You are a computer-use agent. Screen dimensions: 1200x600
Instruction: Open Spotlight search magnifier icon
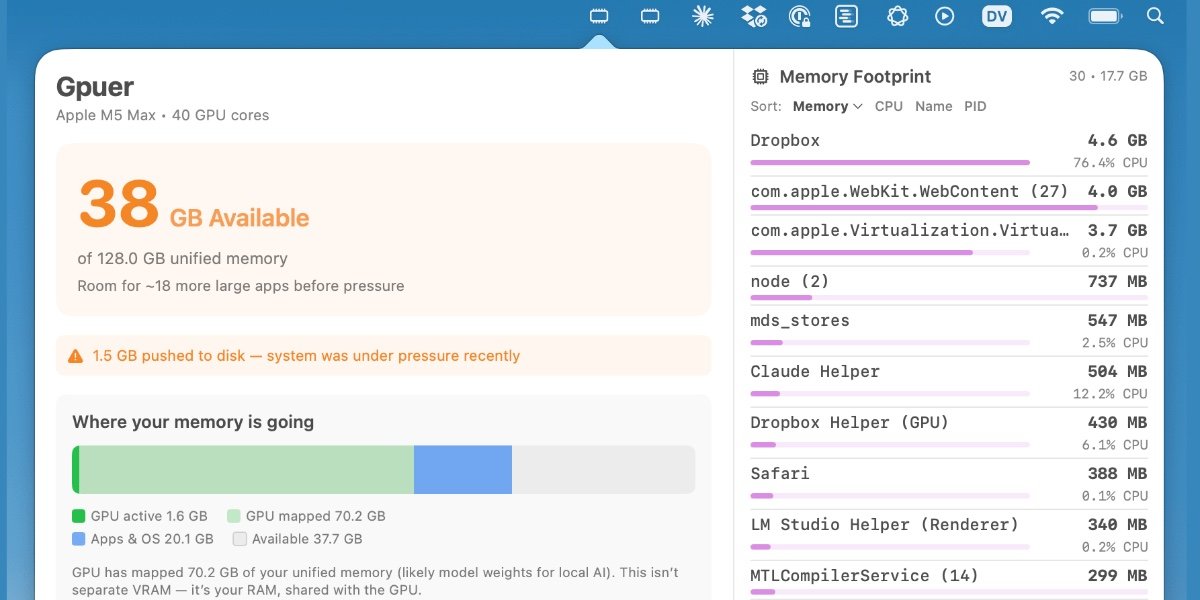[x=1155, y=16]
